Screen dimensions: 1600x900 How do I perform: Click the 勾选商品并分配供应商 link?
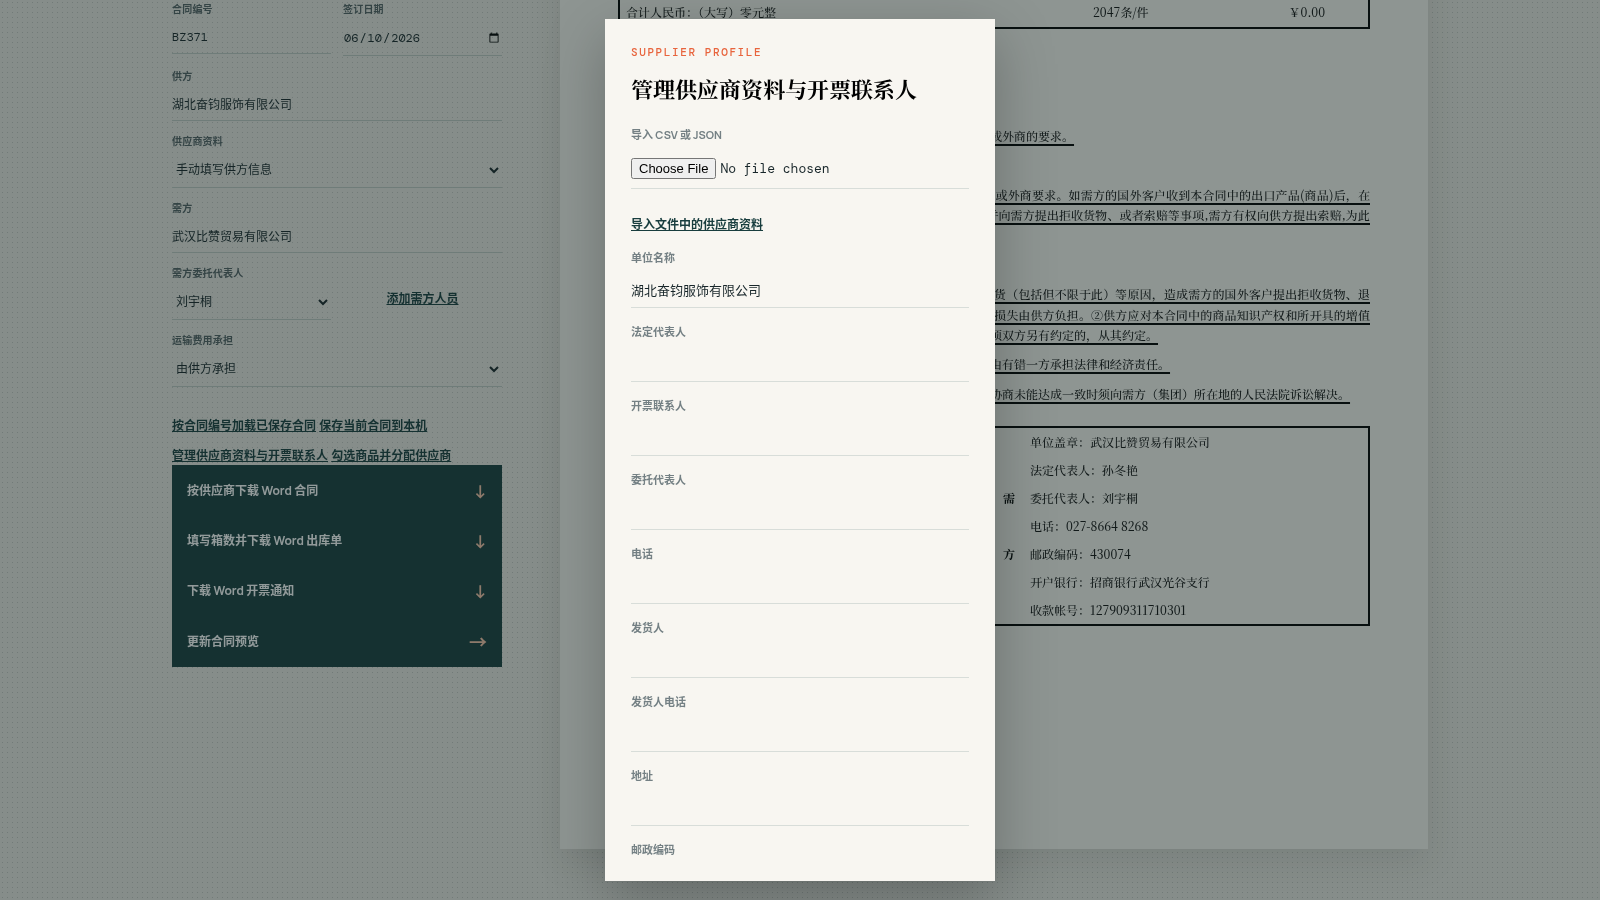tap(391, 456)
